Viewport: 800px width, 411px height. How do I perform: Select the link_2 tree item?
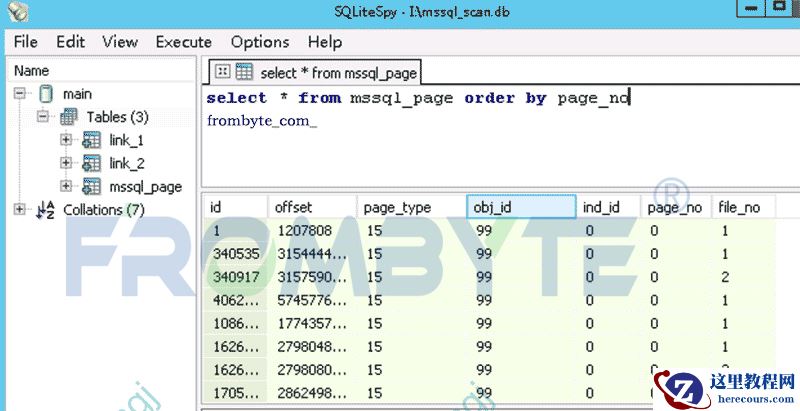coord(127,163)
